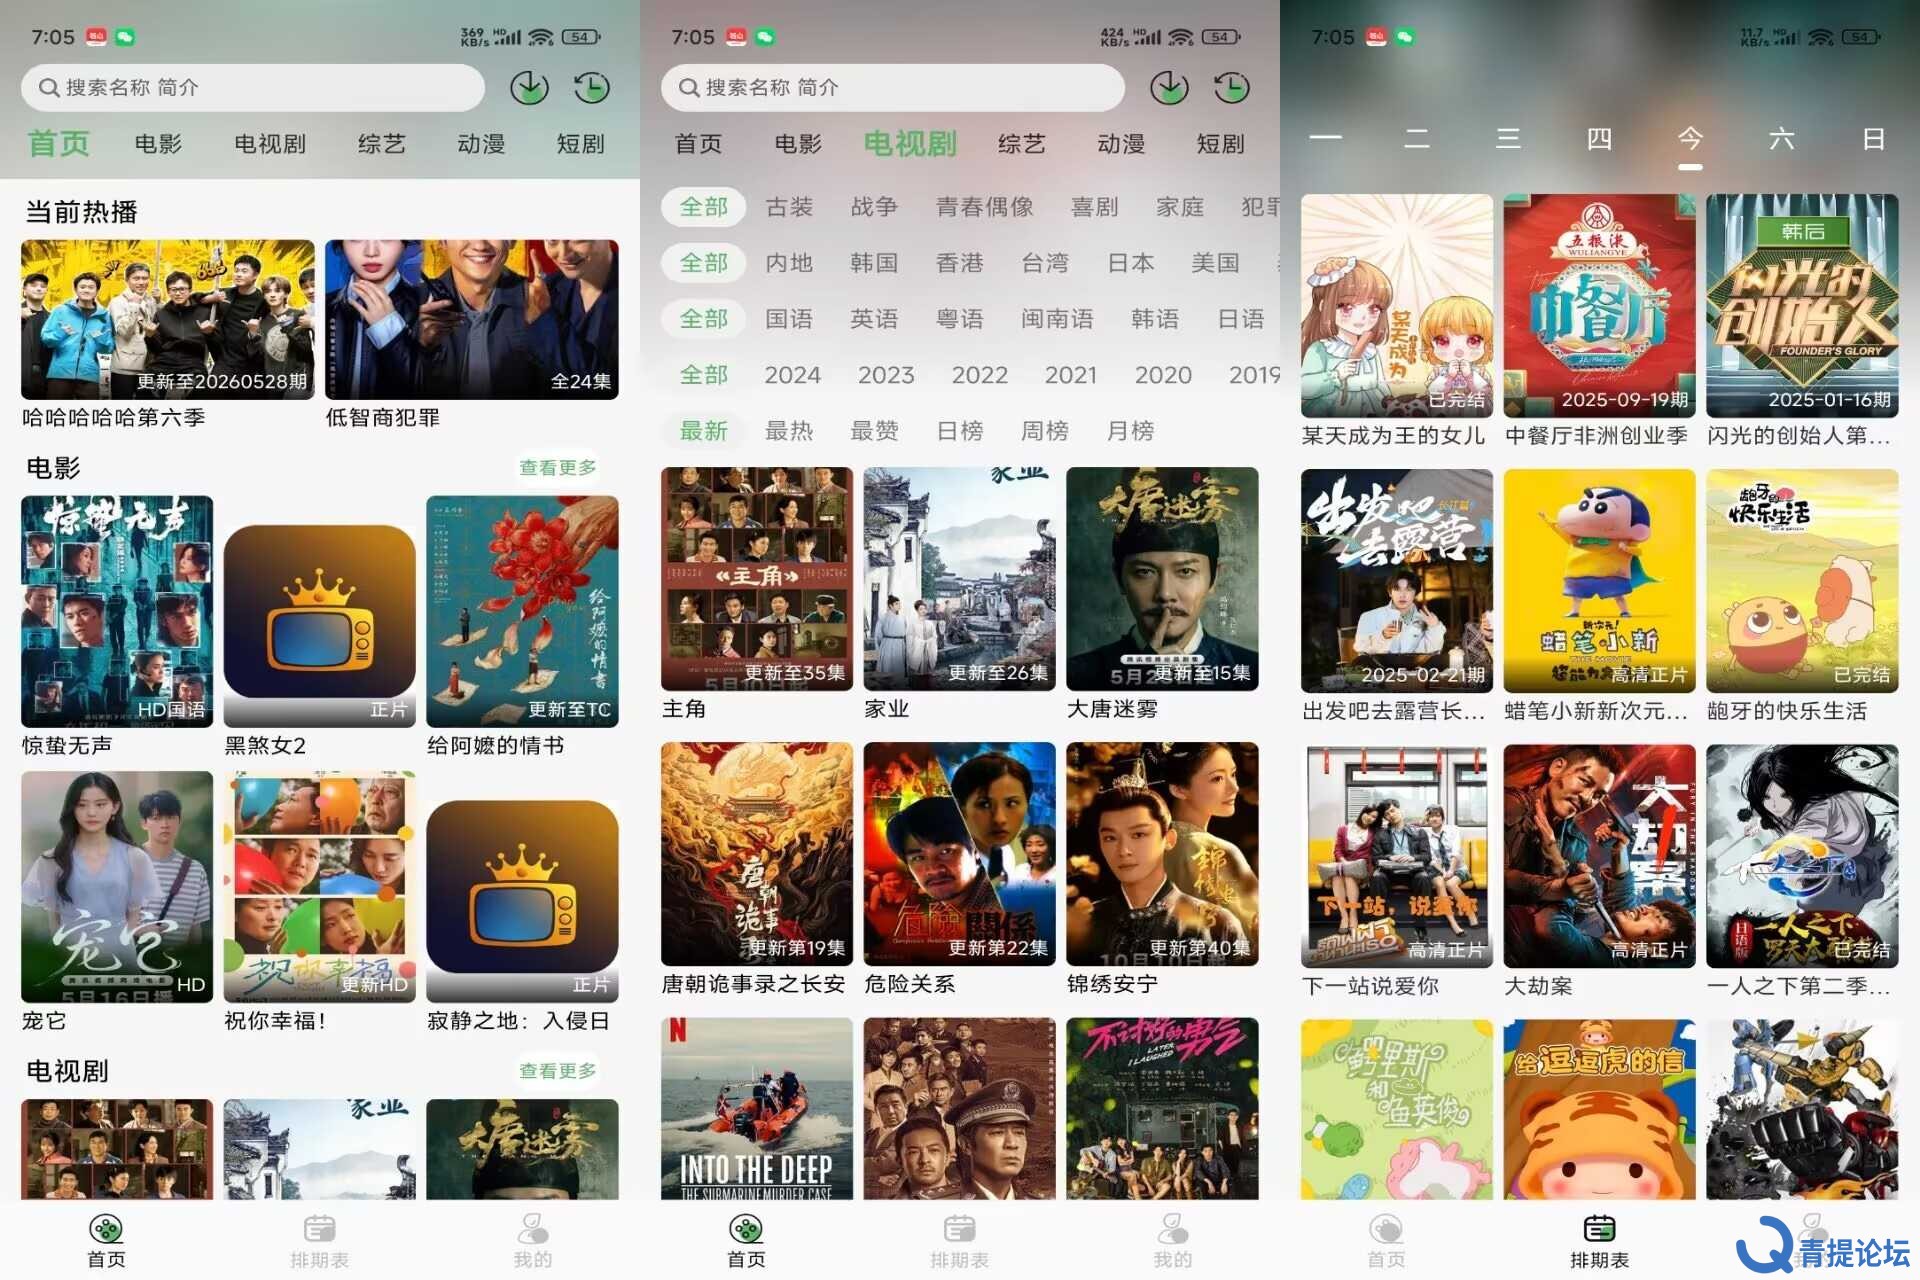
Task: Click the search field in left screen
Action: click(x=253, y=88)
